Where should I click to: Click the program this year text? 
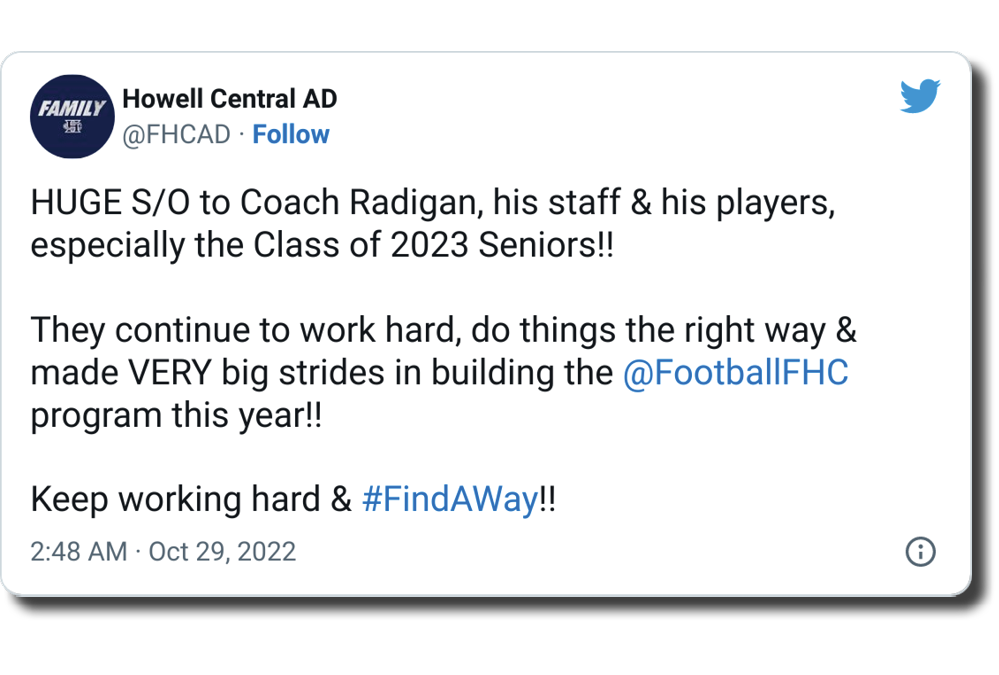176,415
